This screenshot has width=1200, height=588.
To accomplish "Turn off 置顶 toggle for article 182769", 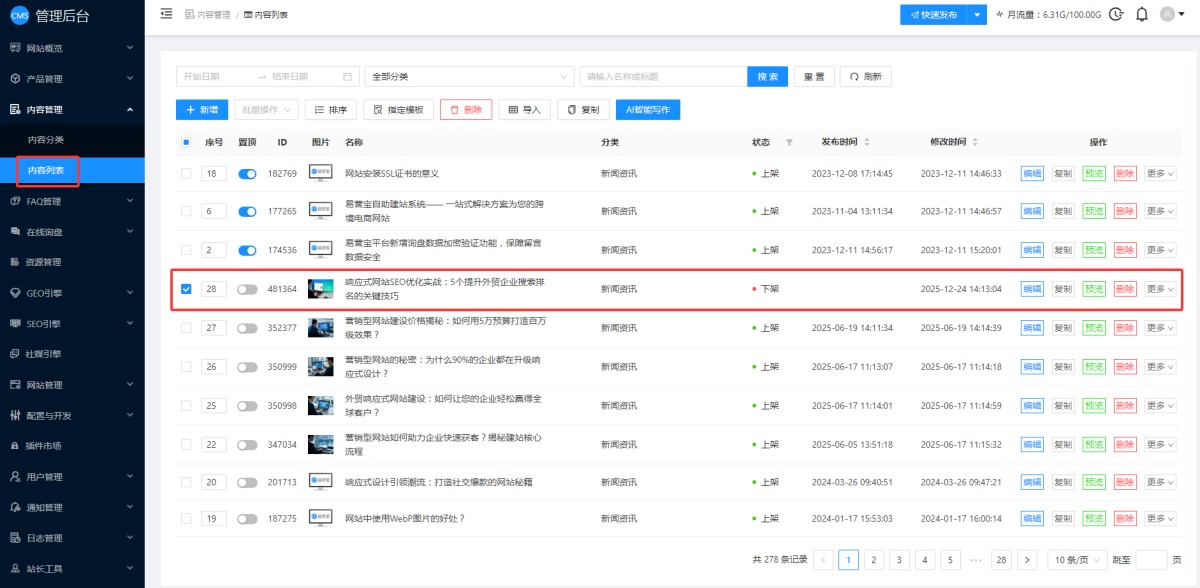I will (x=247, y=174).
